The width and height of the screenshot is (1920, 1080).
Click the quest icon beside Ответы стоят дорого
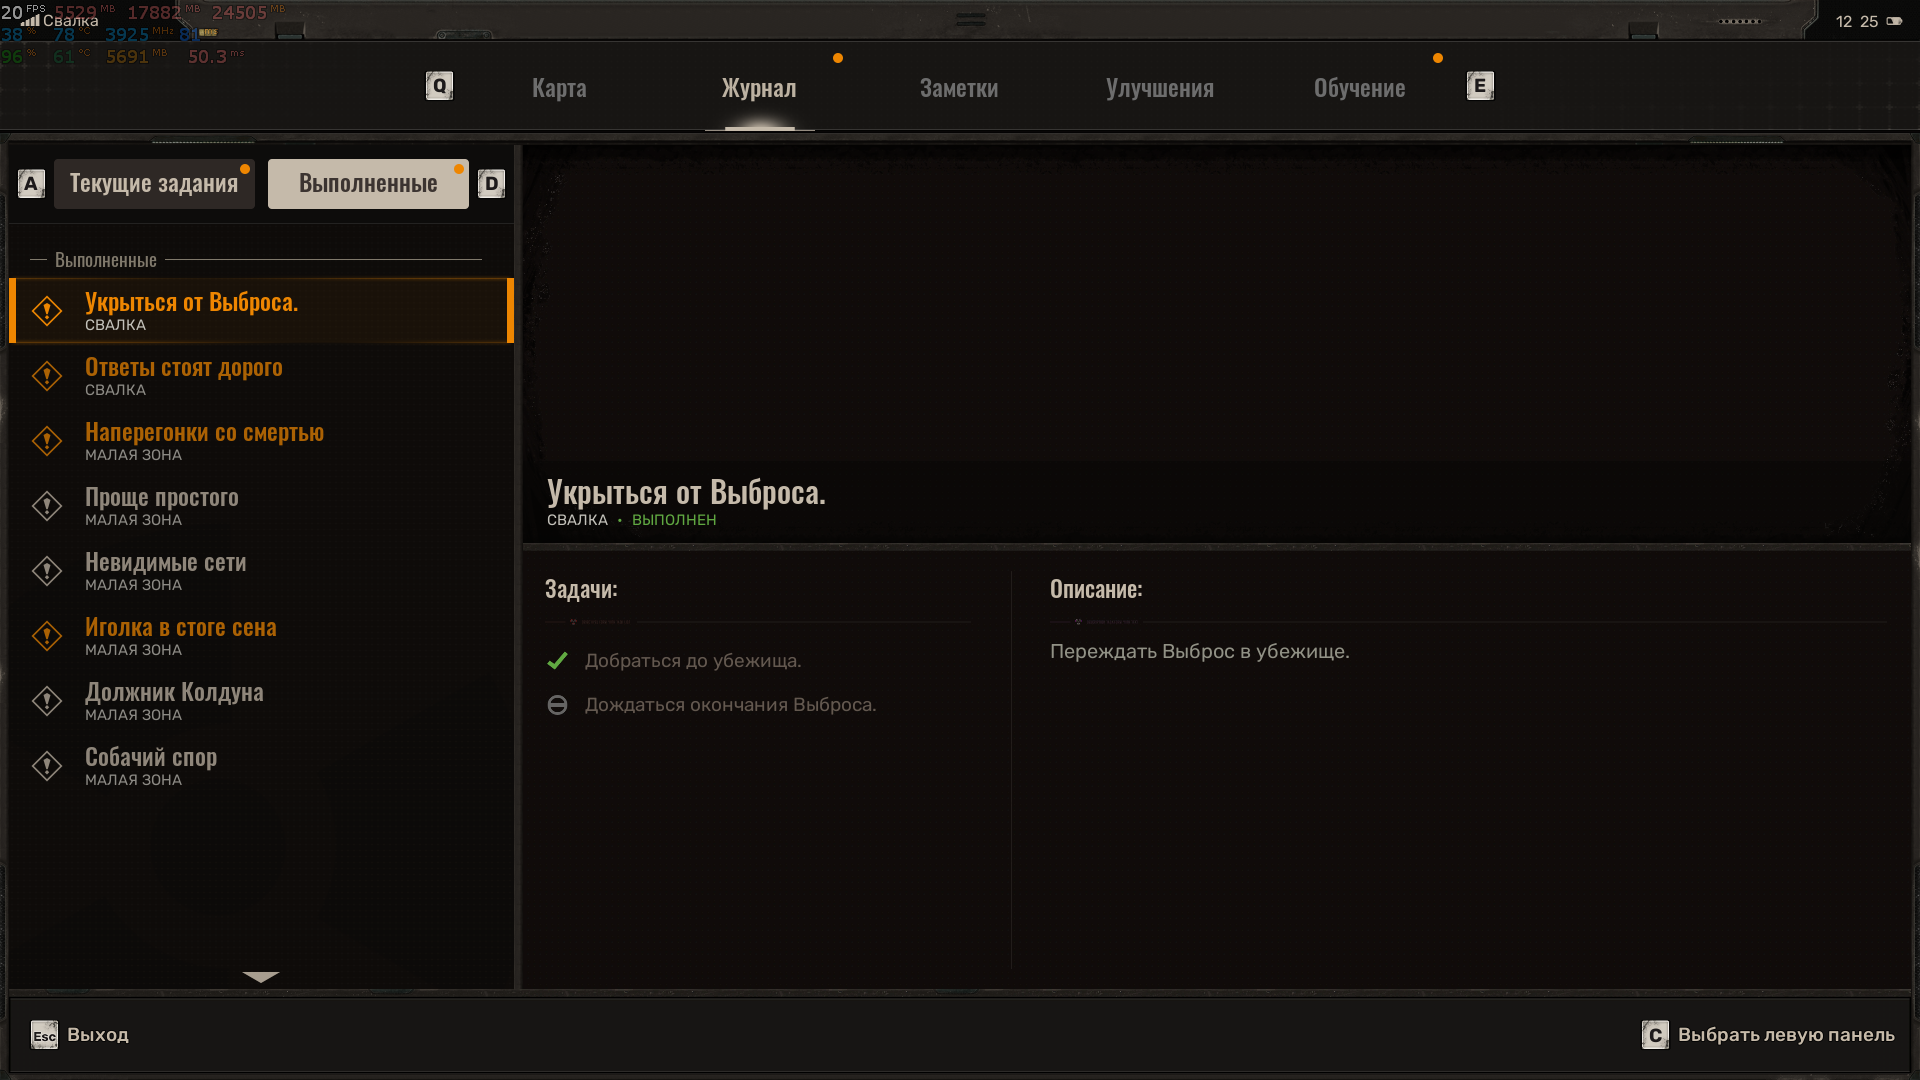click(47, 376)
